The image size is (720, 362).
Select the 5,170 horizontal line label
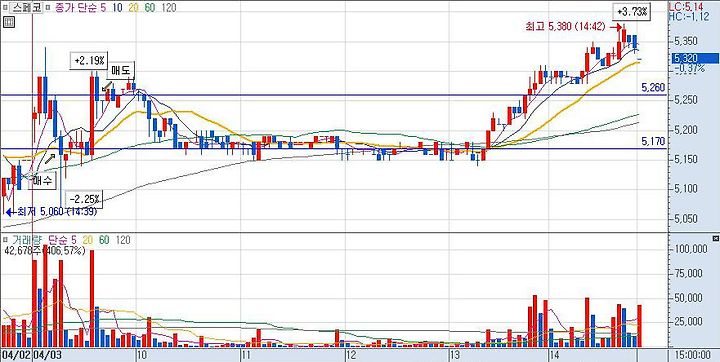click(x=654, y=141)
